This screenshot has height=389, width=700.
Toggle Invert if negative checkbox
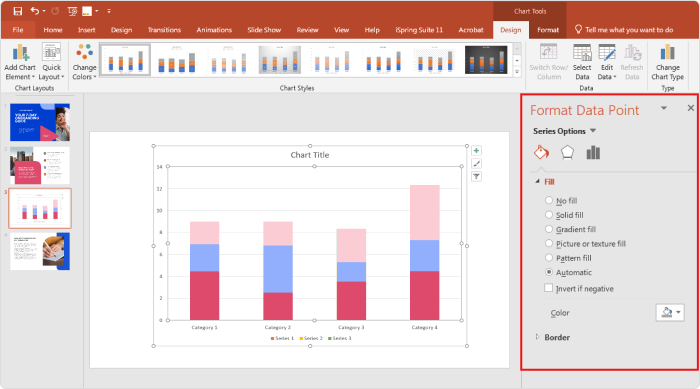[549, 288]
